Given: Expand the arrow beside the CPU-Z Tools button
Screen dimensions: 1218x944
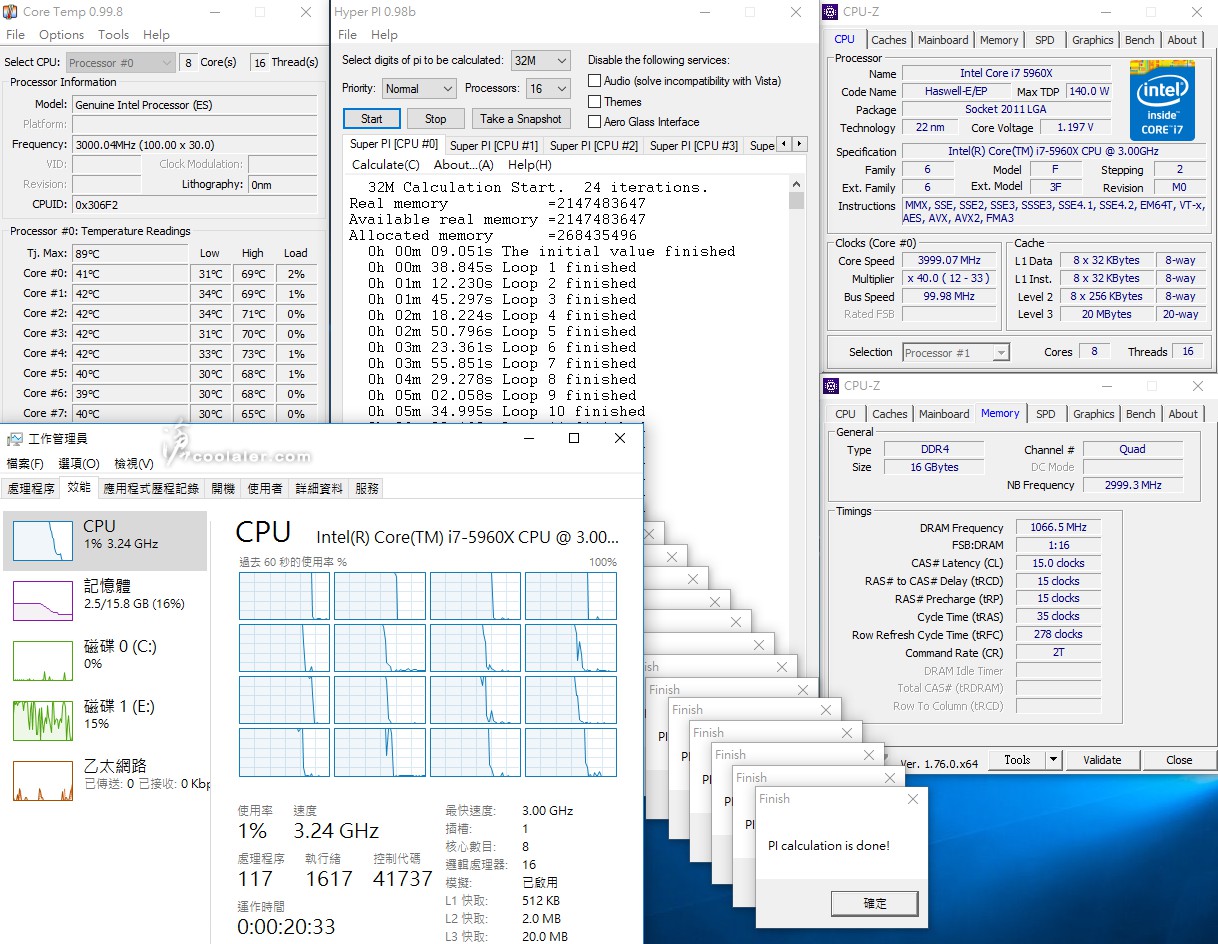Looking at the screenshot, I should (1052, 760).
